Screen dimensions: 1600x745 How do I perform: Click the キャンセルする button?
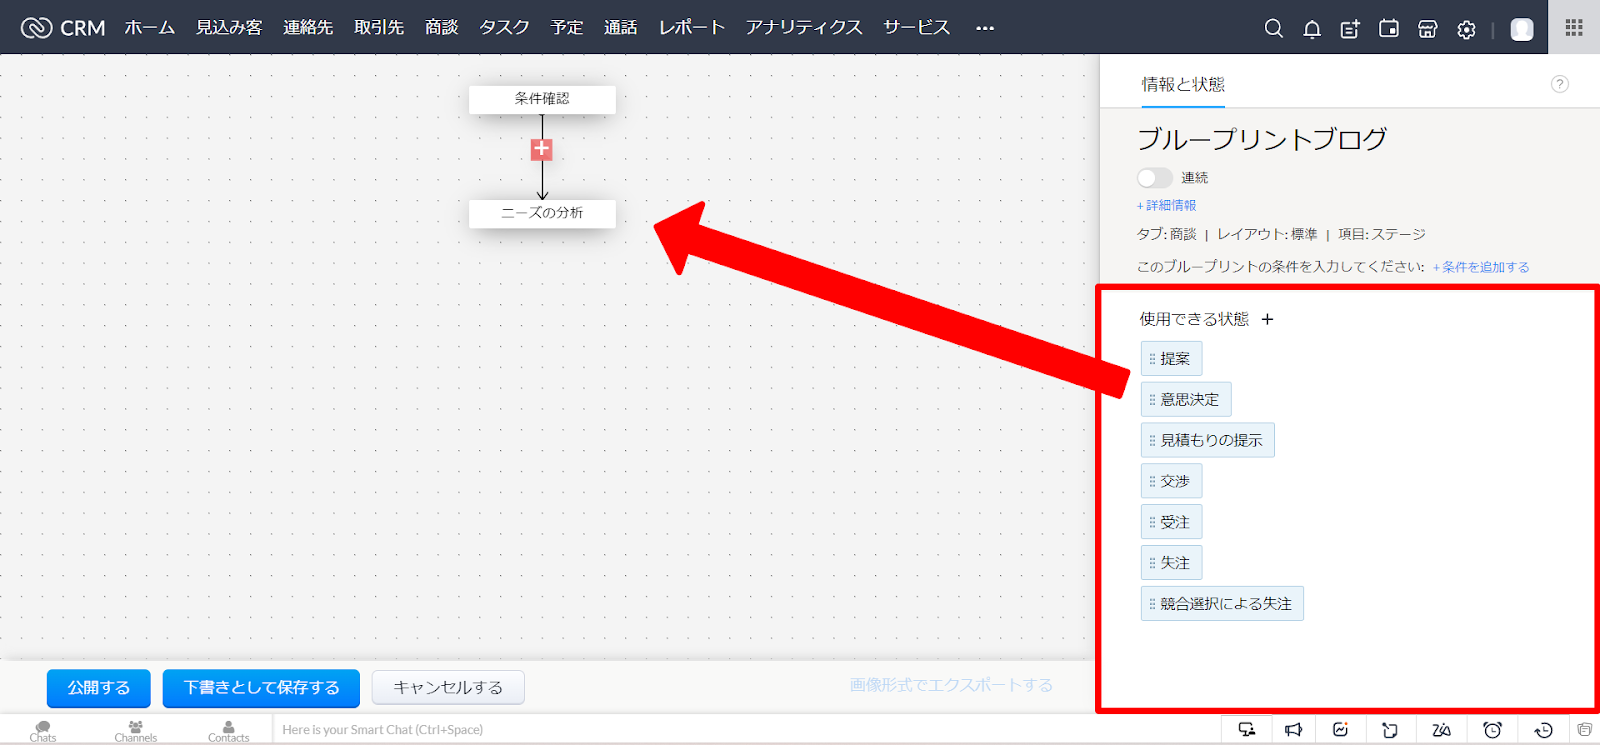click(448, 688)
